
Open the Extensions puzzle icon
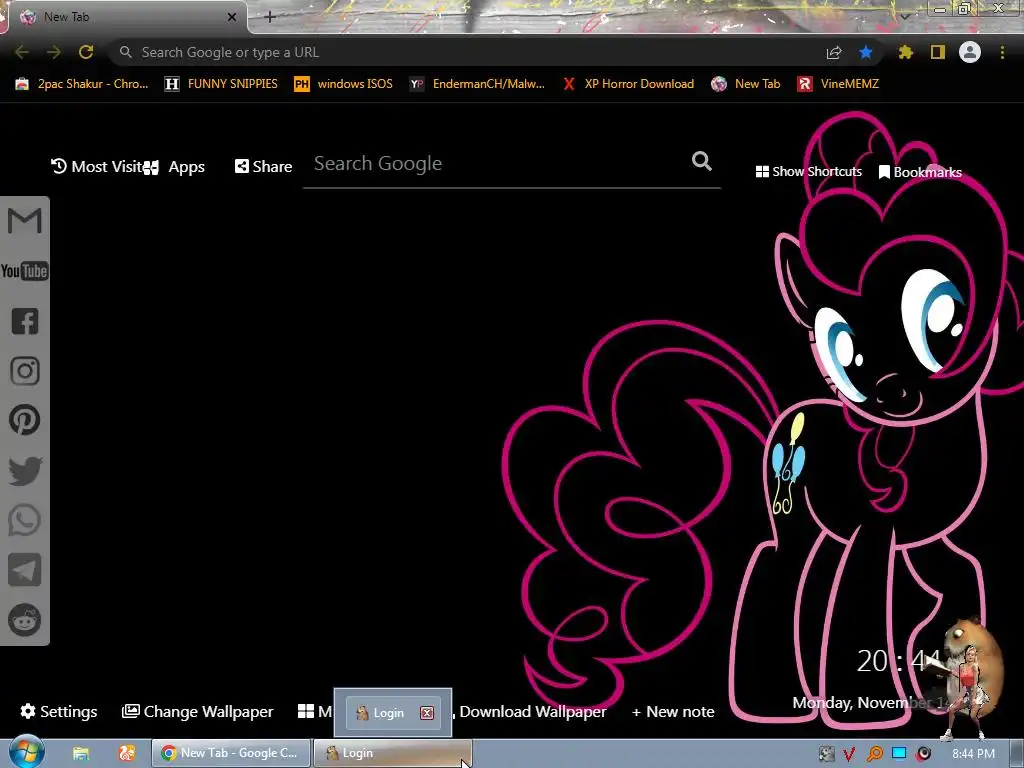click(906, 52)
